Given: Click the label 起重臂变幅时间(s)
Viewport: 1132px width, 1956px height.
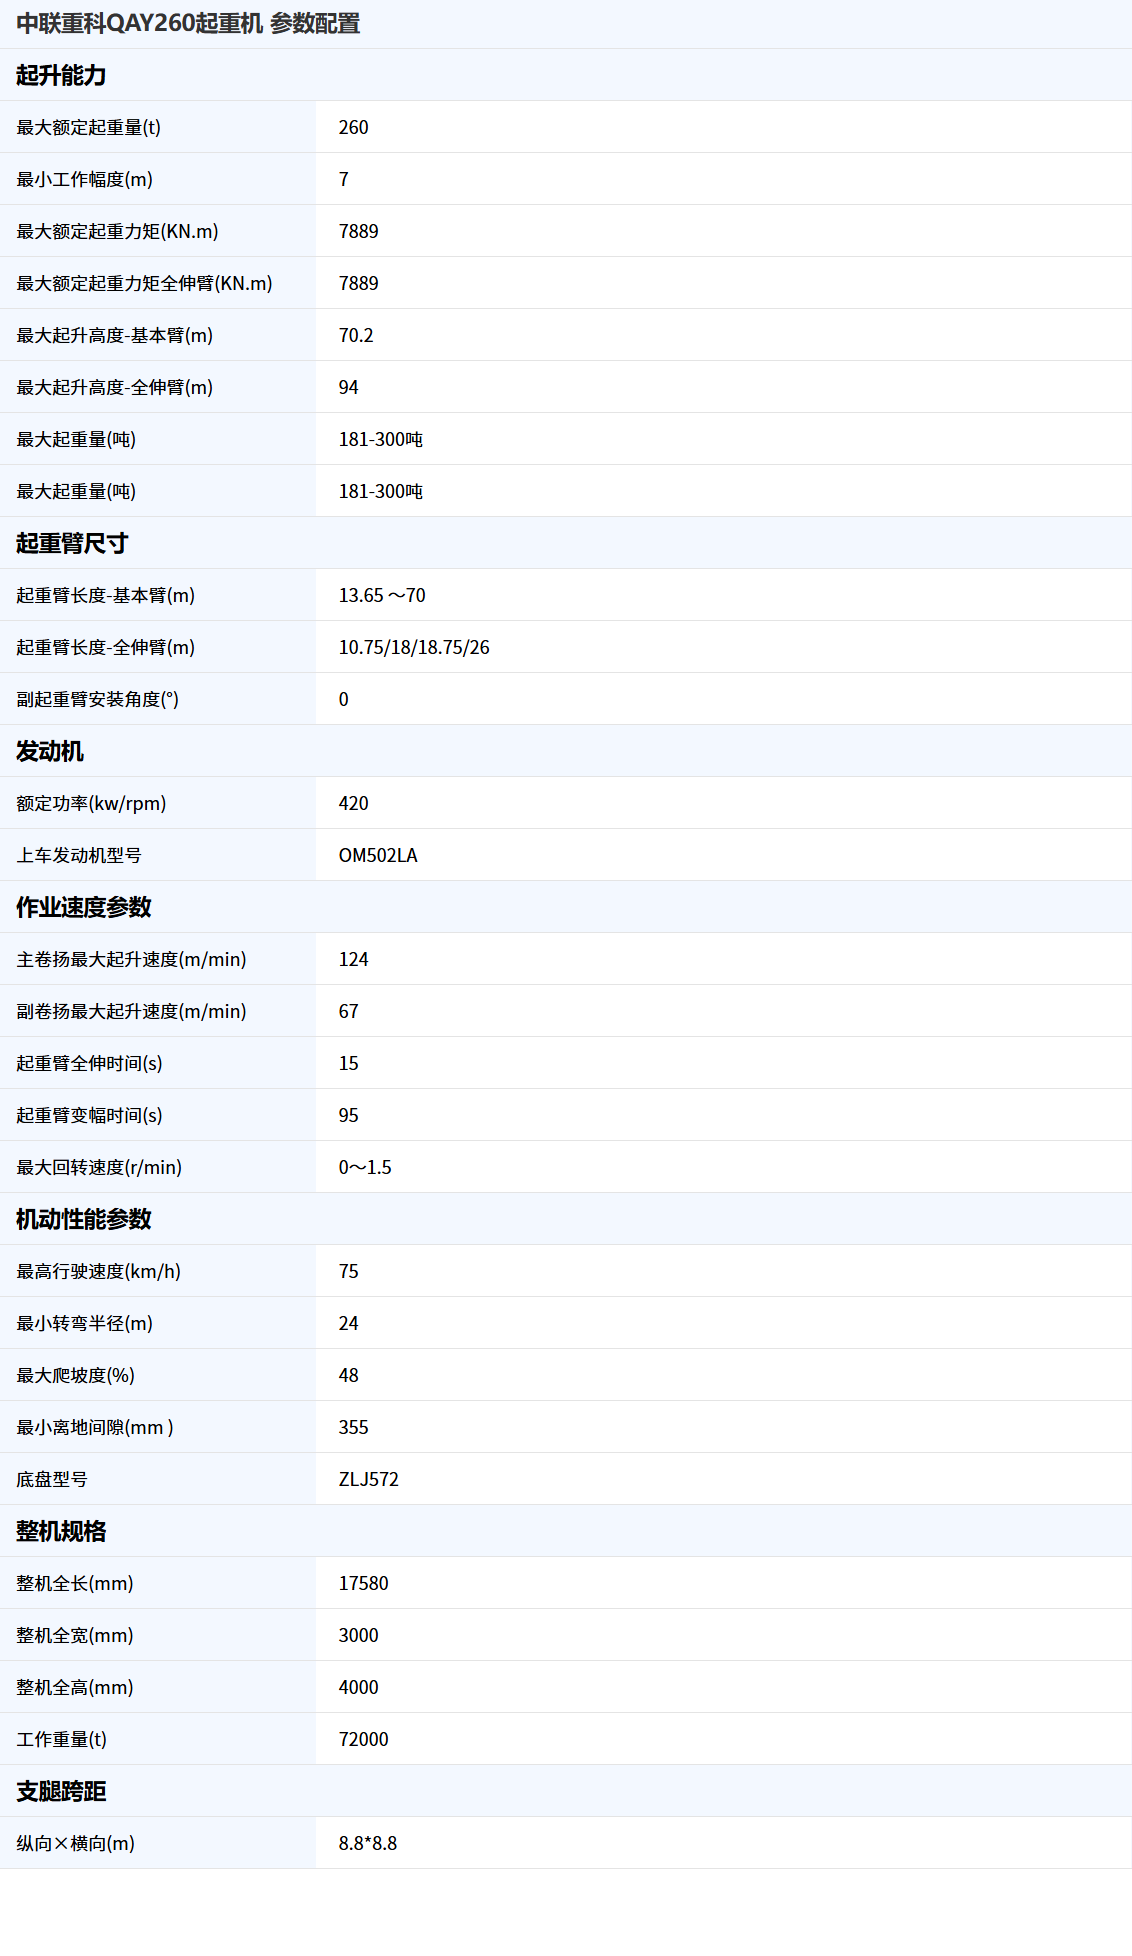Looking at the screenshot, I should pyautogui.click(x=89, y=1115).
